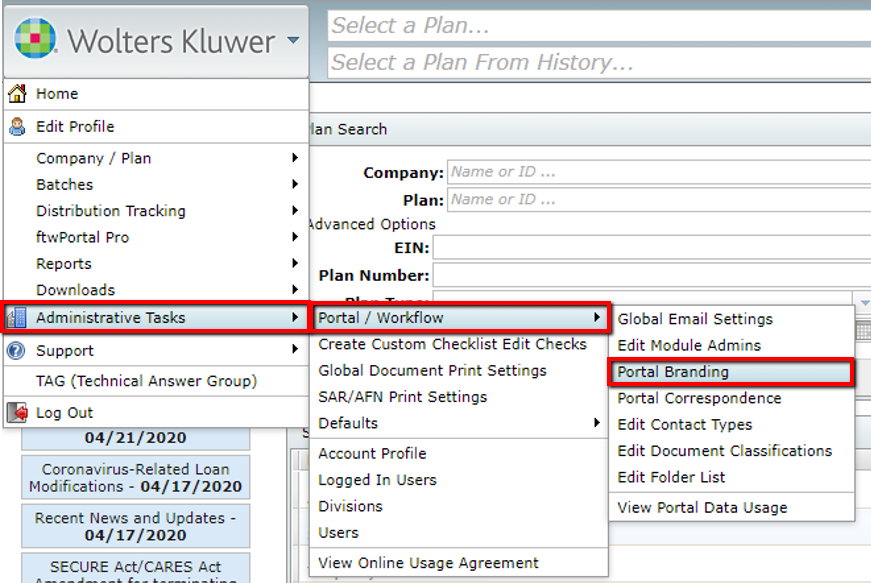Viewport: 871px width, 583px height.
Task: Click the Log Out door icon
Action: (x=17, y=413)
